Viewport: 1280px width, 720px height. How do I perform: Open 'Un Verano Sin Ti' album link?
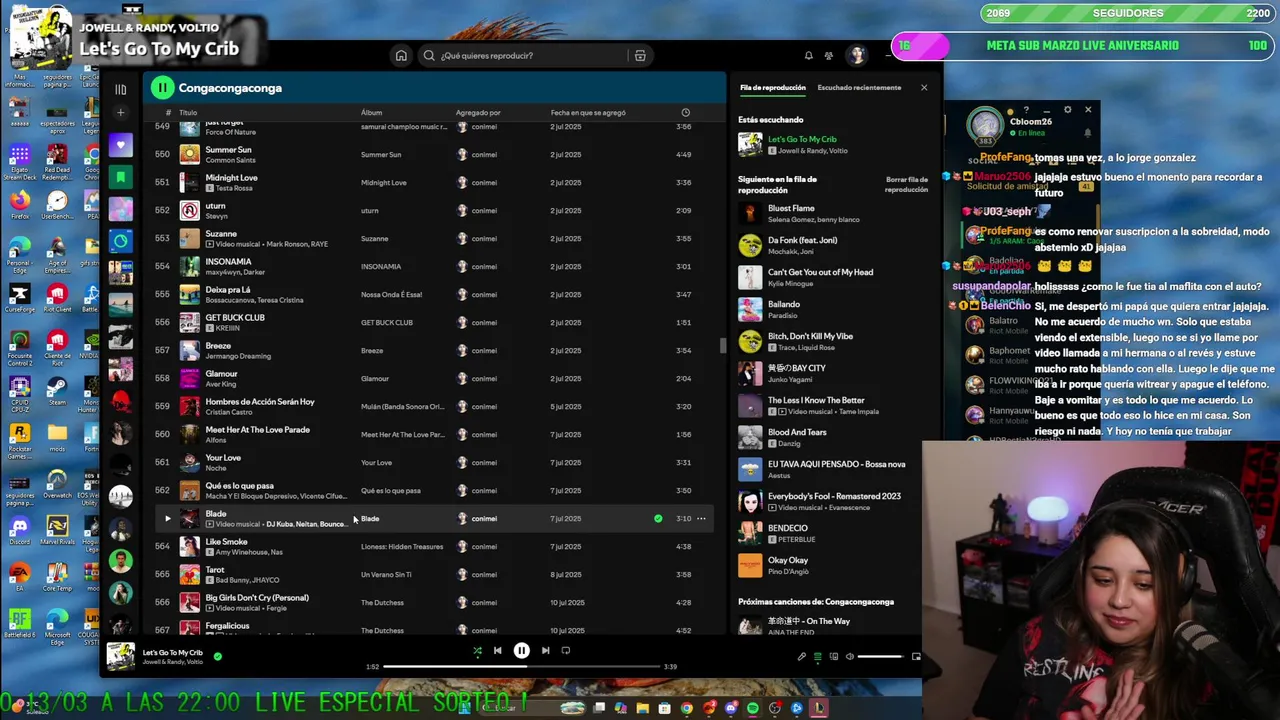pos(386,575)
